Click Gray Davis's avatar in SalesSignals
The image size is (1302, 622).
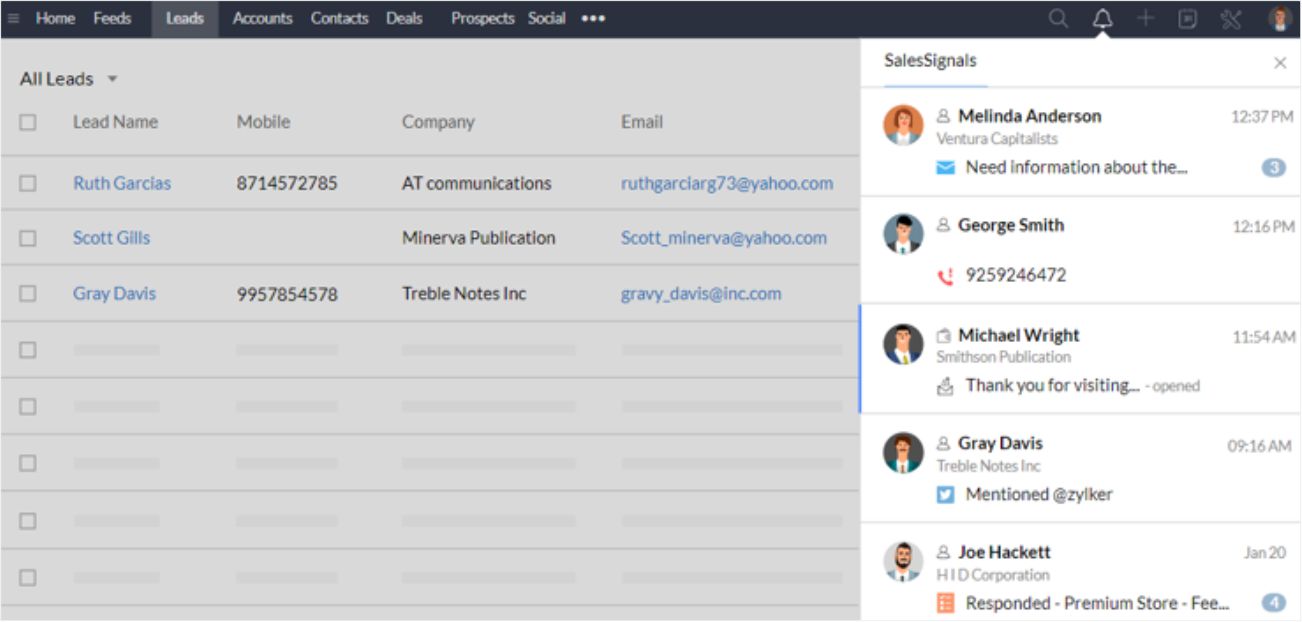903,452
